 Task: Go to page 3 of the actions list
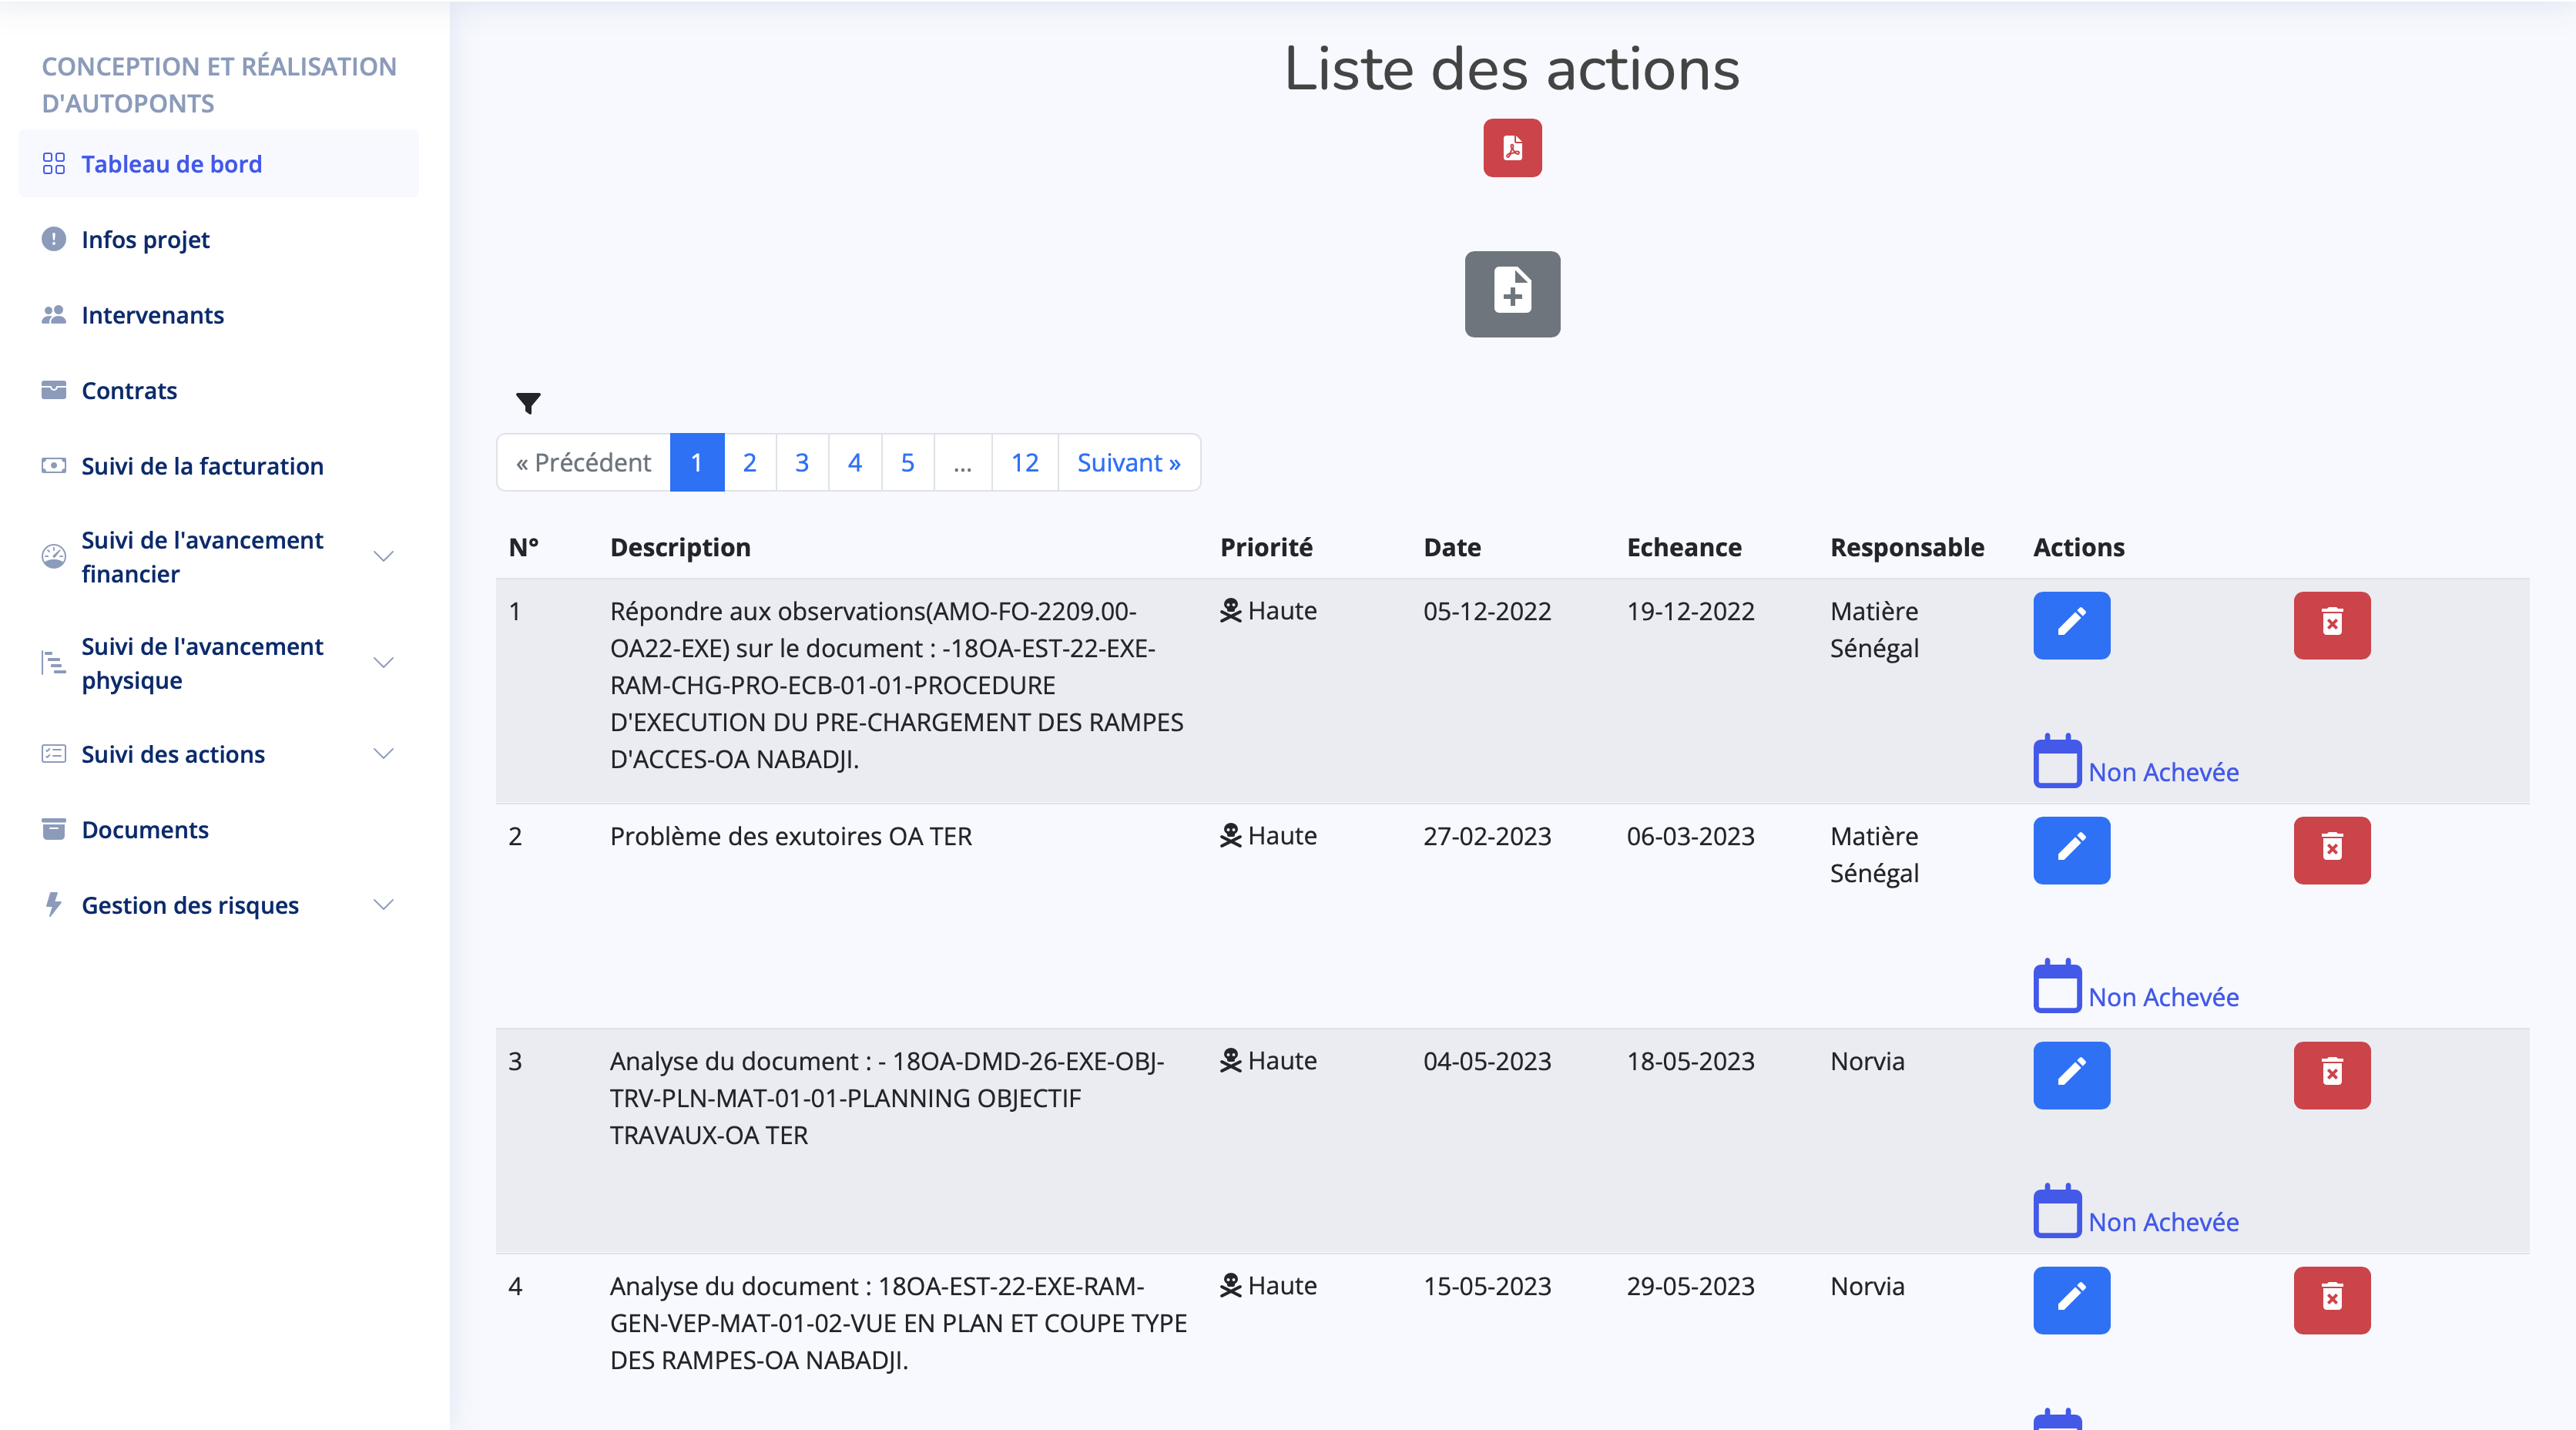[x=802, y=462]
